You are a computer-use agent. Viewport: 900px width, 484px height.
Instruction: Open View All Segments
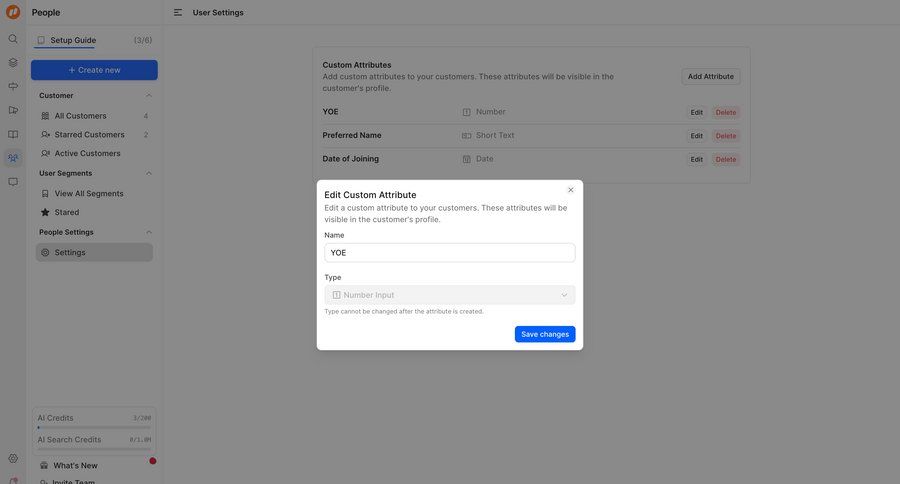point(94,193)
